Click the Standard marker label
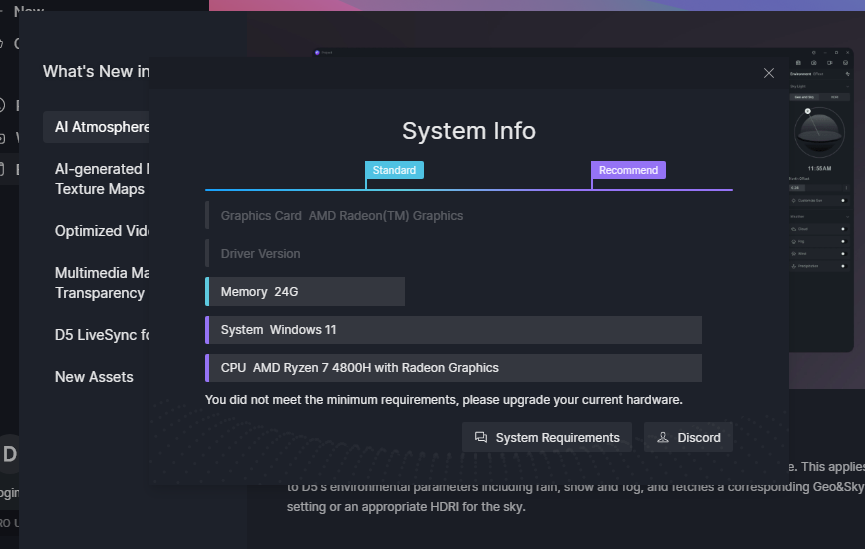 (x=394, y=170)
